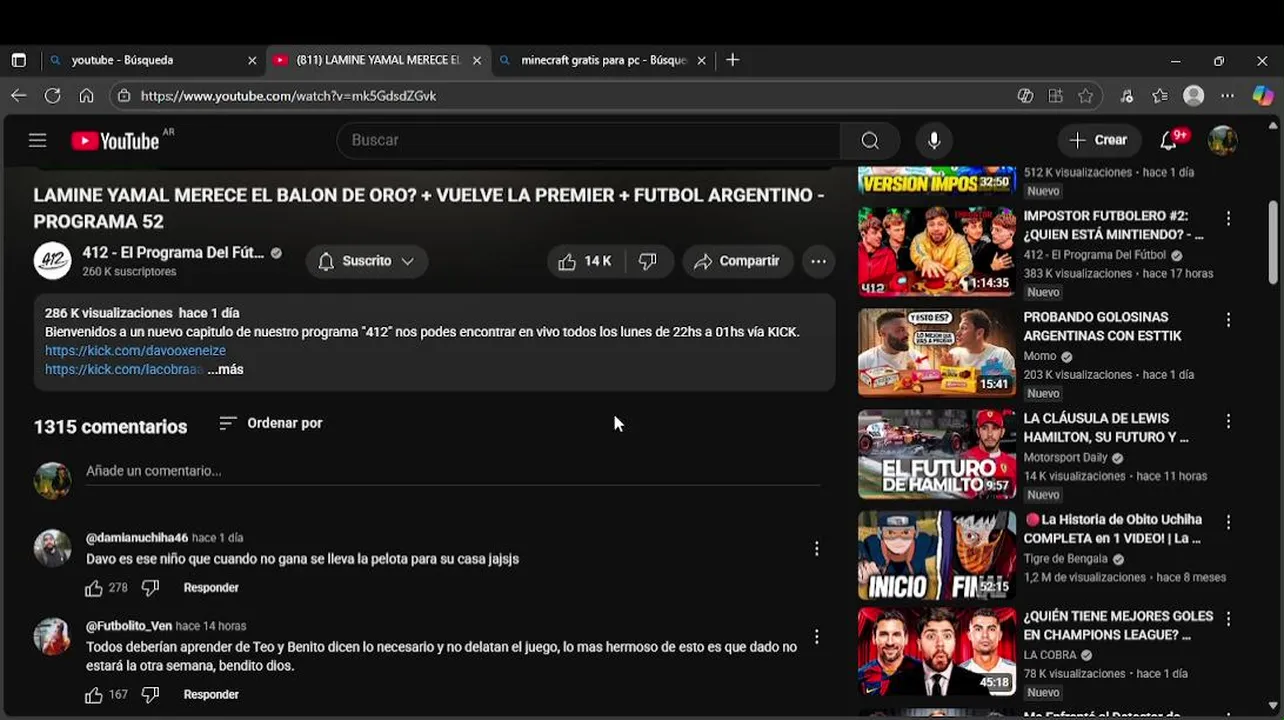This screenshot has height=720, width=1284.
Task: Open the Motorsport Daily channel name
Action: 1065,458
